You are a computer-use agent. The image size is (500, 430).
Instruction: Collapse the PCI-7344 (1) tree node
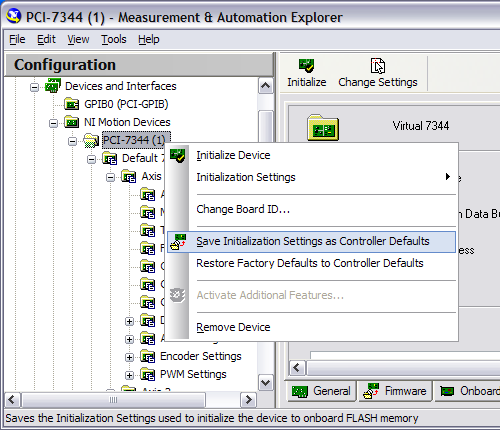coord(72,141)
